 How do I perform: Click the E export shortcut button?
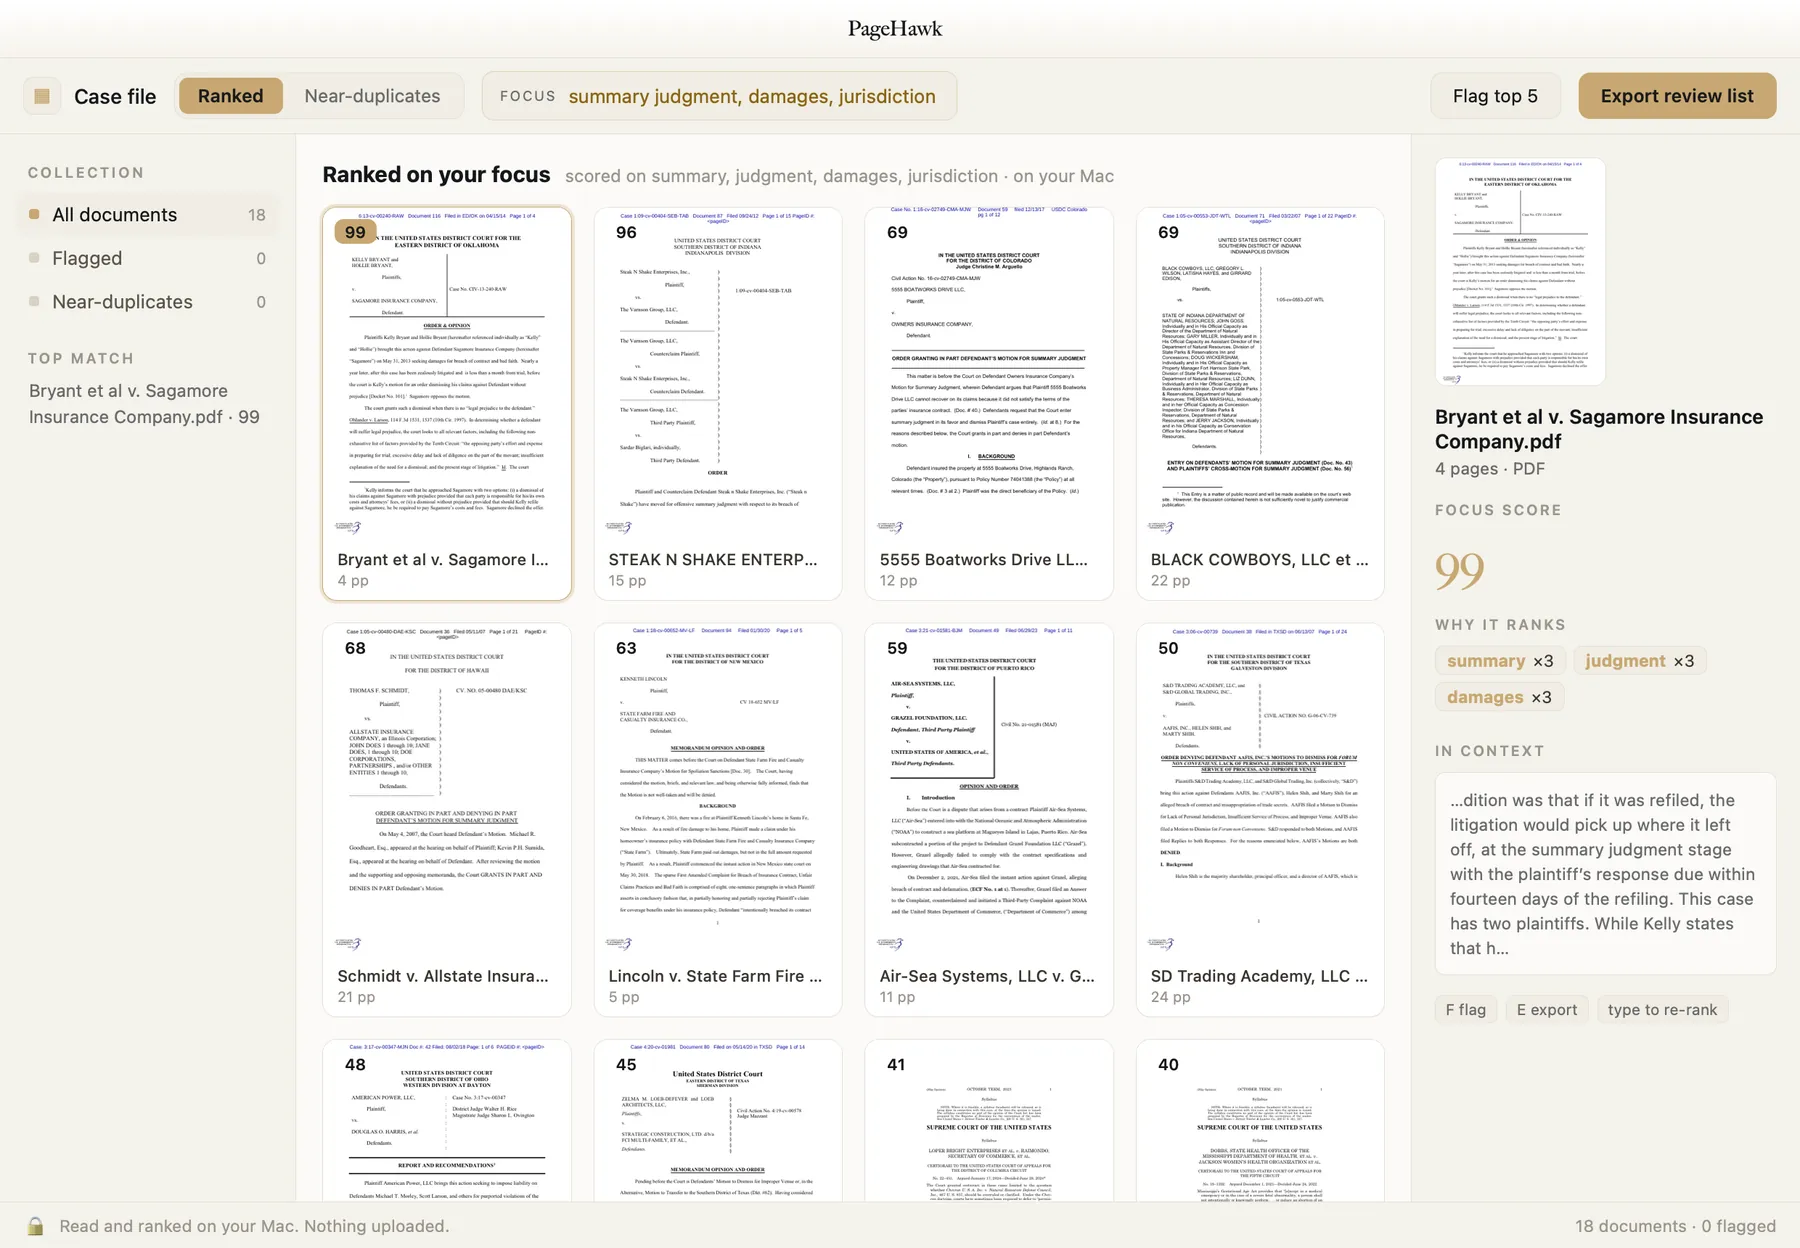click(x=1547, y=1010)
